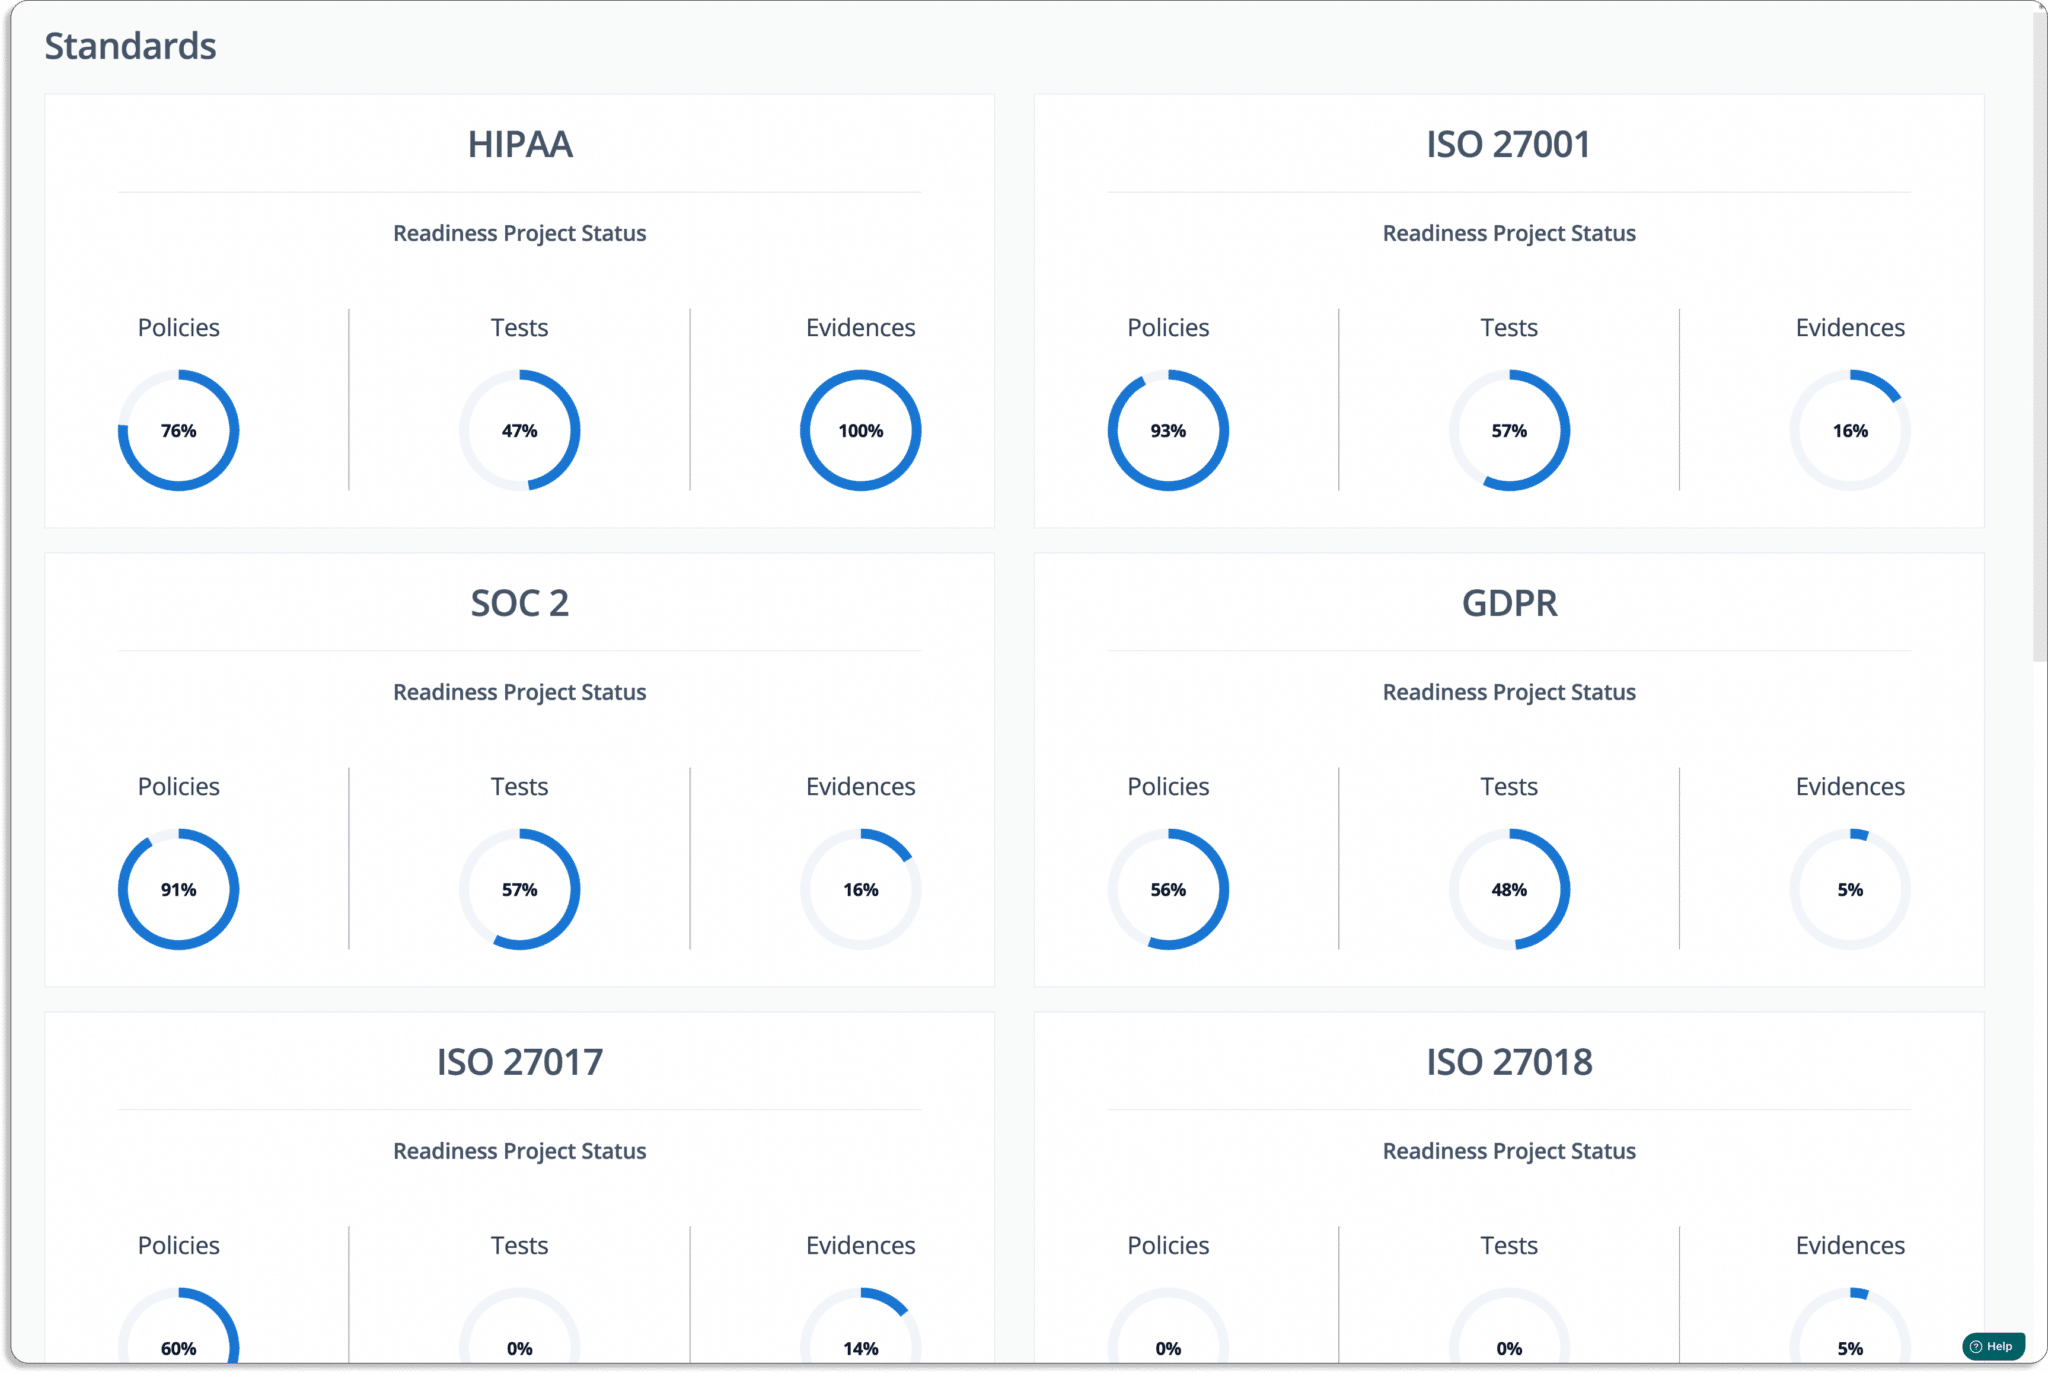Screen dimensions: 2048x1373
Task: Click SOC 2 Evidences 16% ring
Action: [x=861, y=889]
